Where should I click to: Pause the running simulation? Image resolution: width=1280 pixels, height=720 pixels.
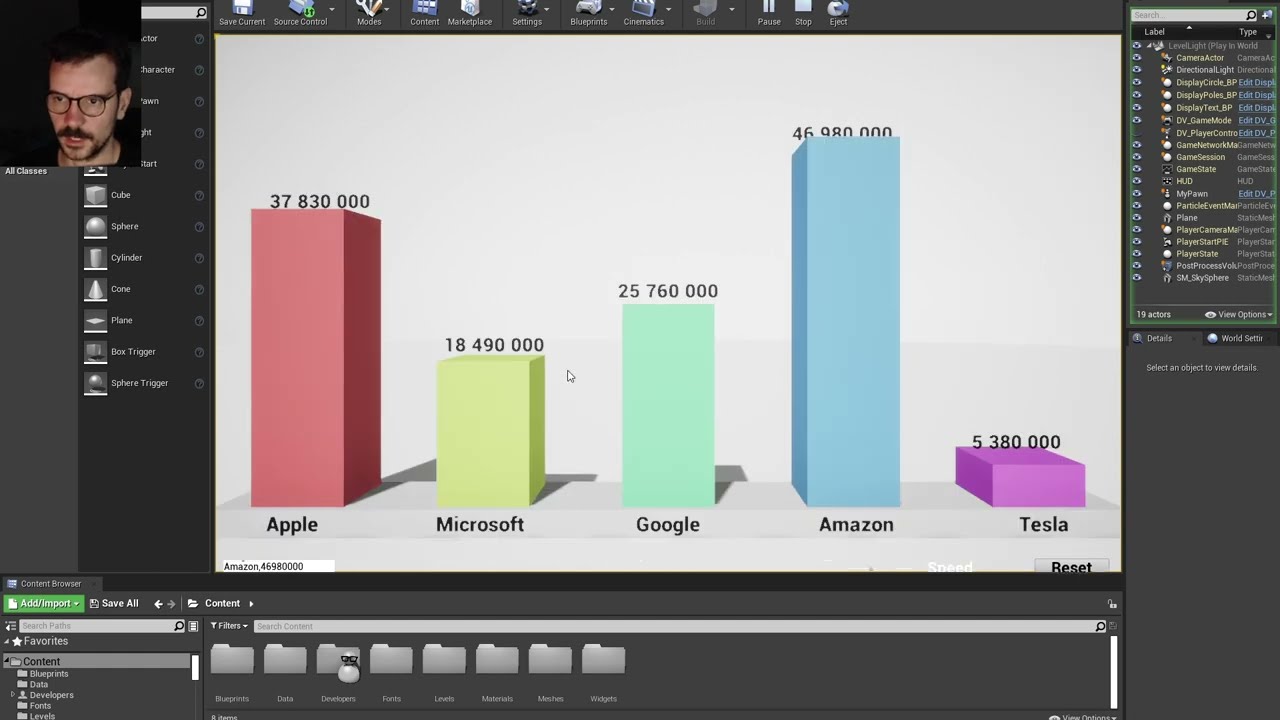click(x=769, y=13)
